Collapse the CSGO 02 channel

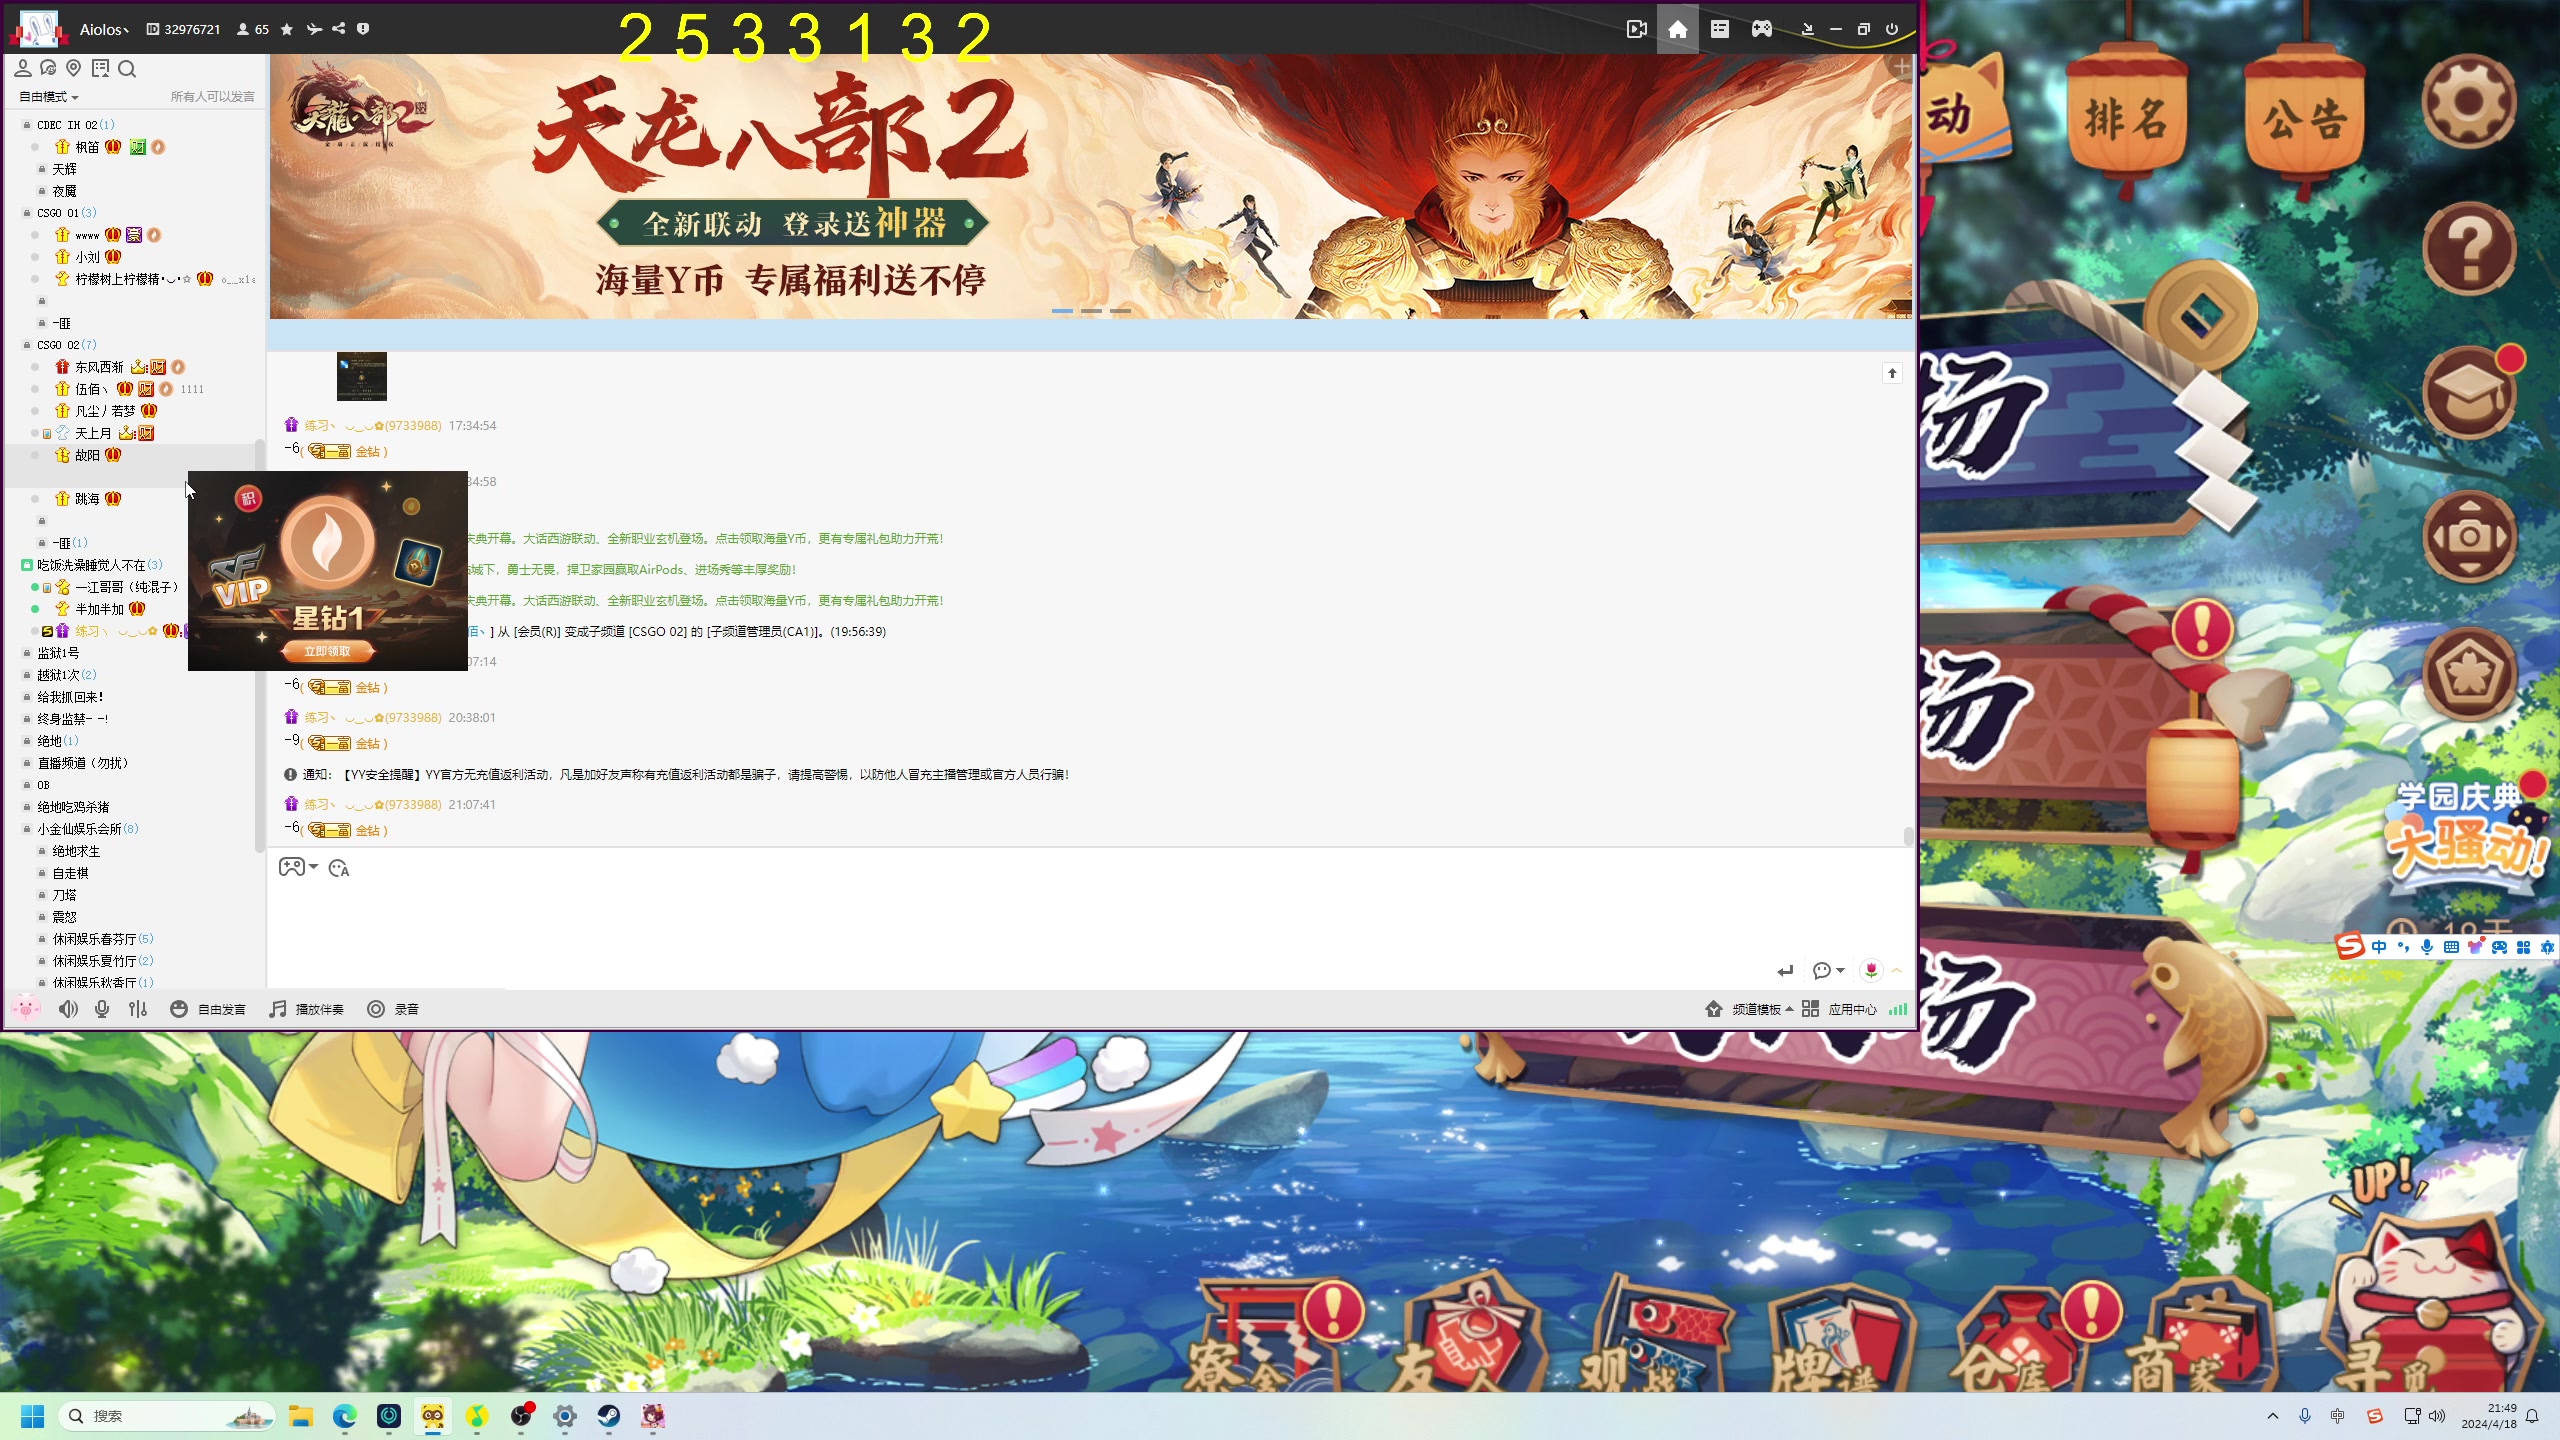tap(27, 345)
